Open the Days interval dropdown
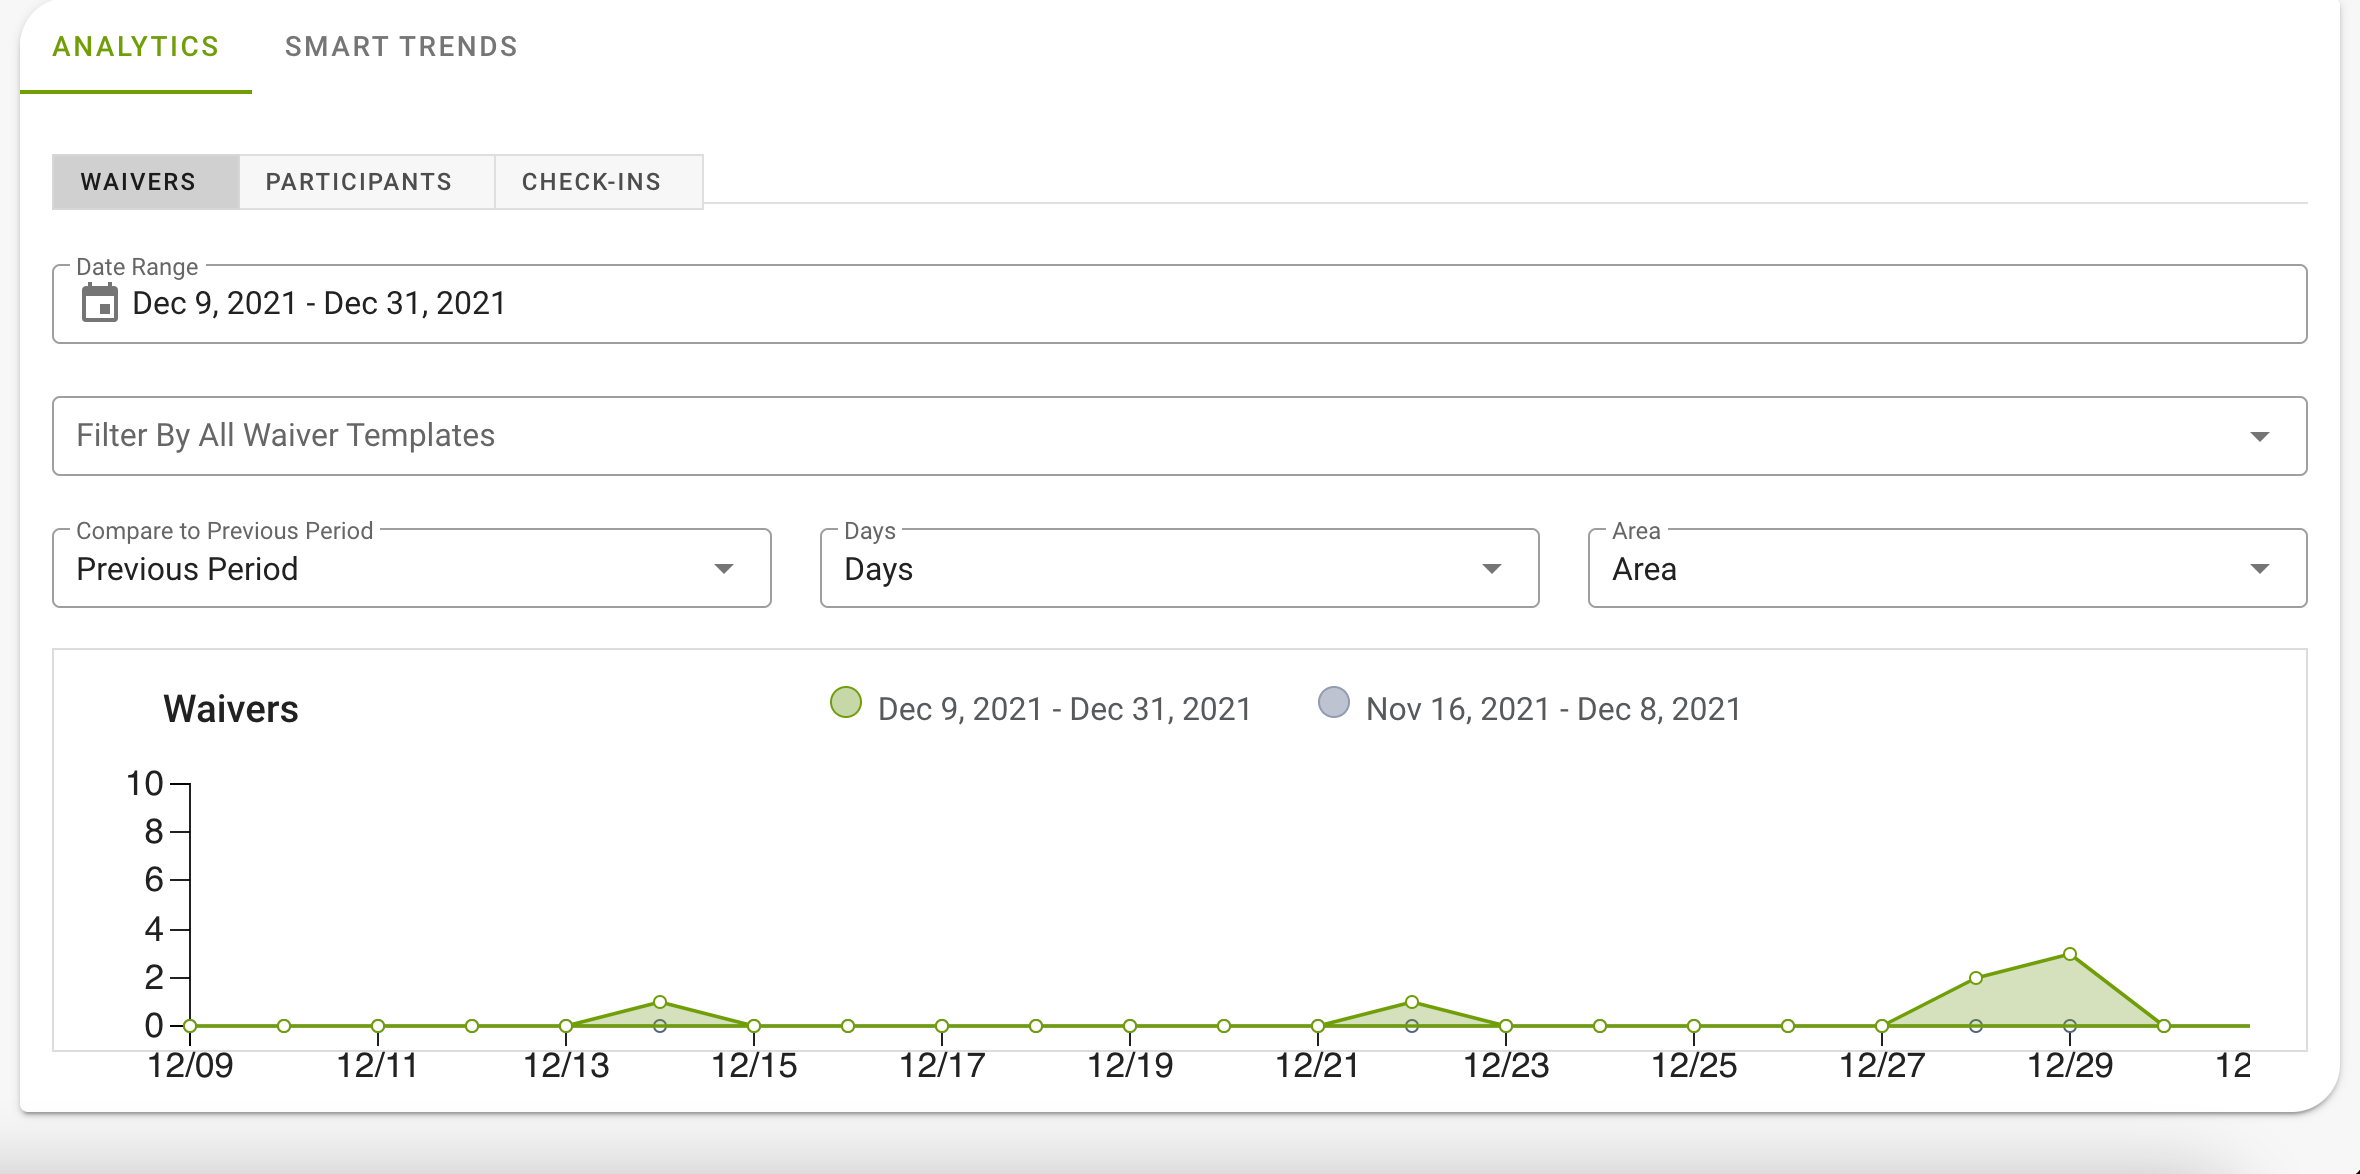Screen dimensions: 2360x1174 point(1179,568)
